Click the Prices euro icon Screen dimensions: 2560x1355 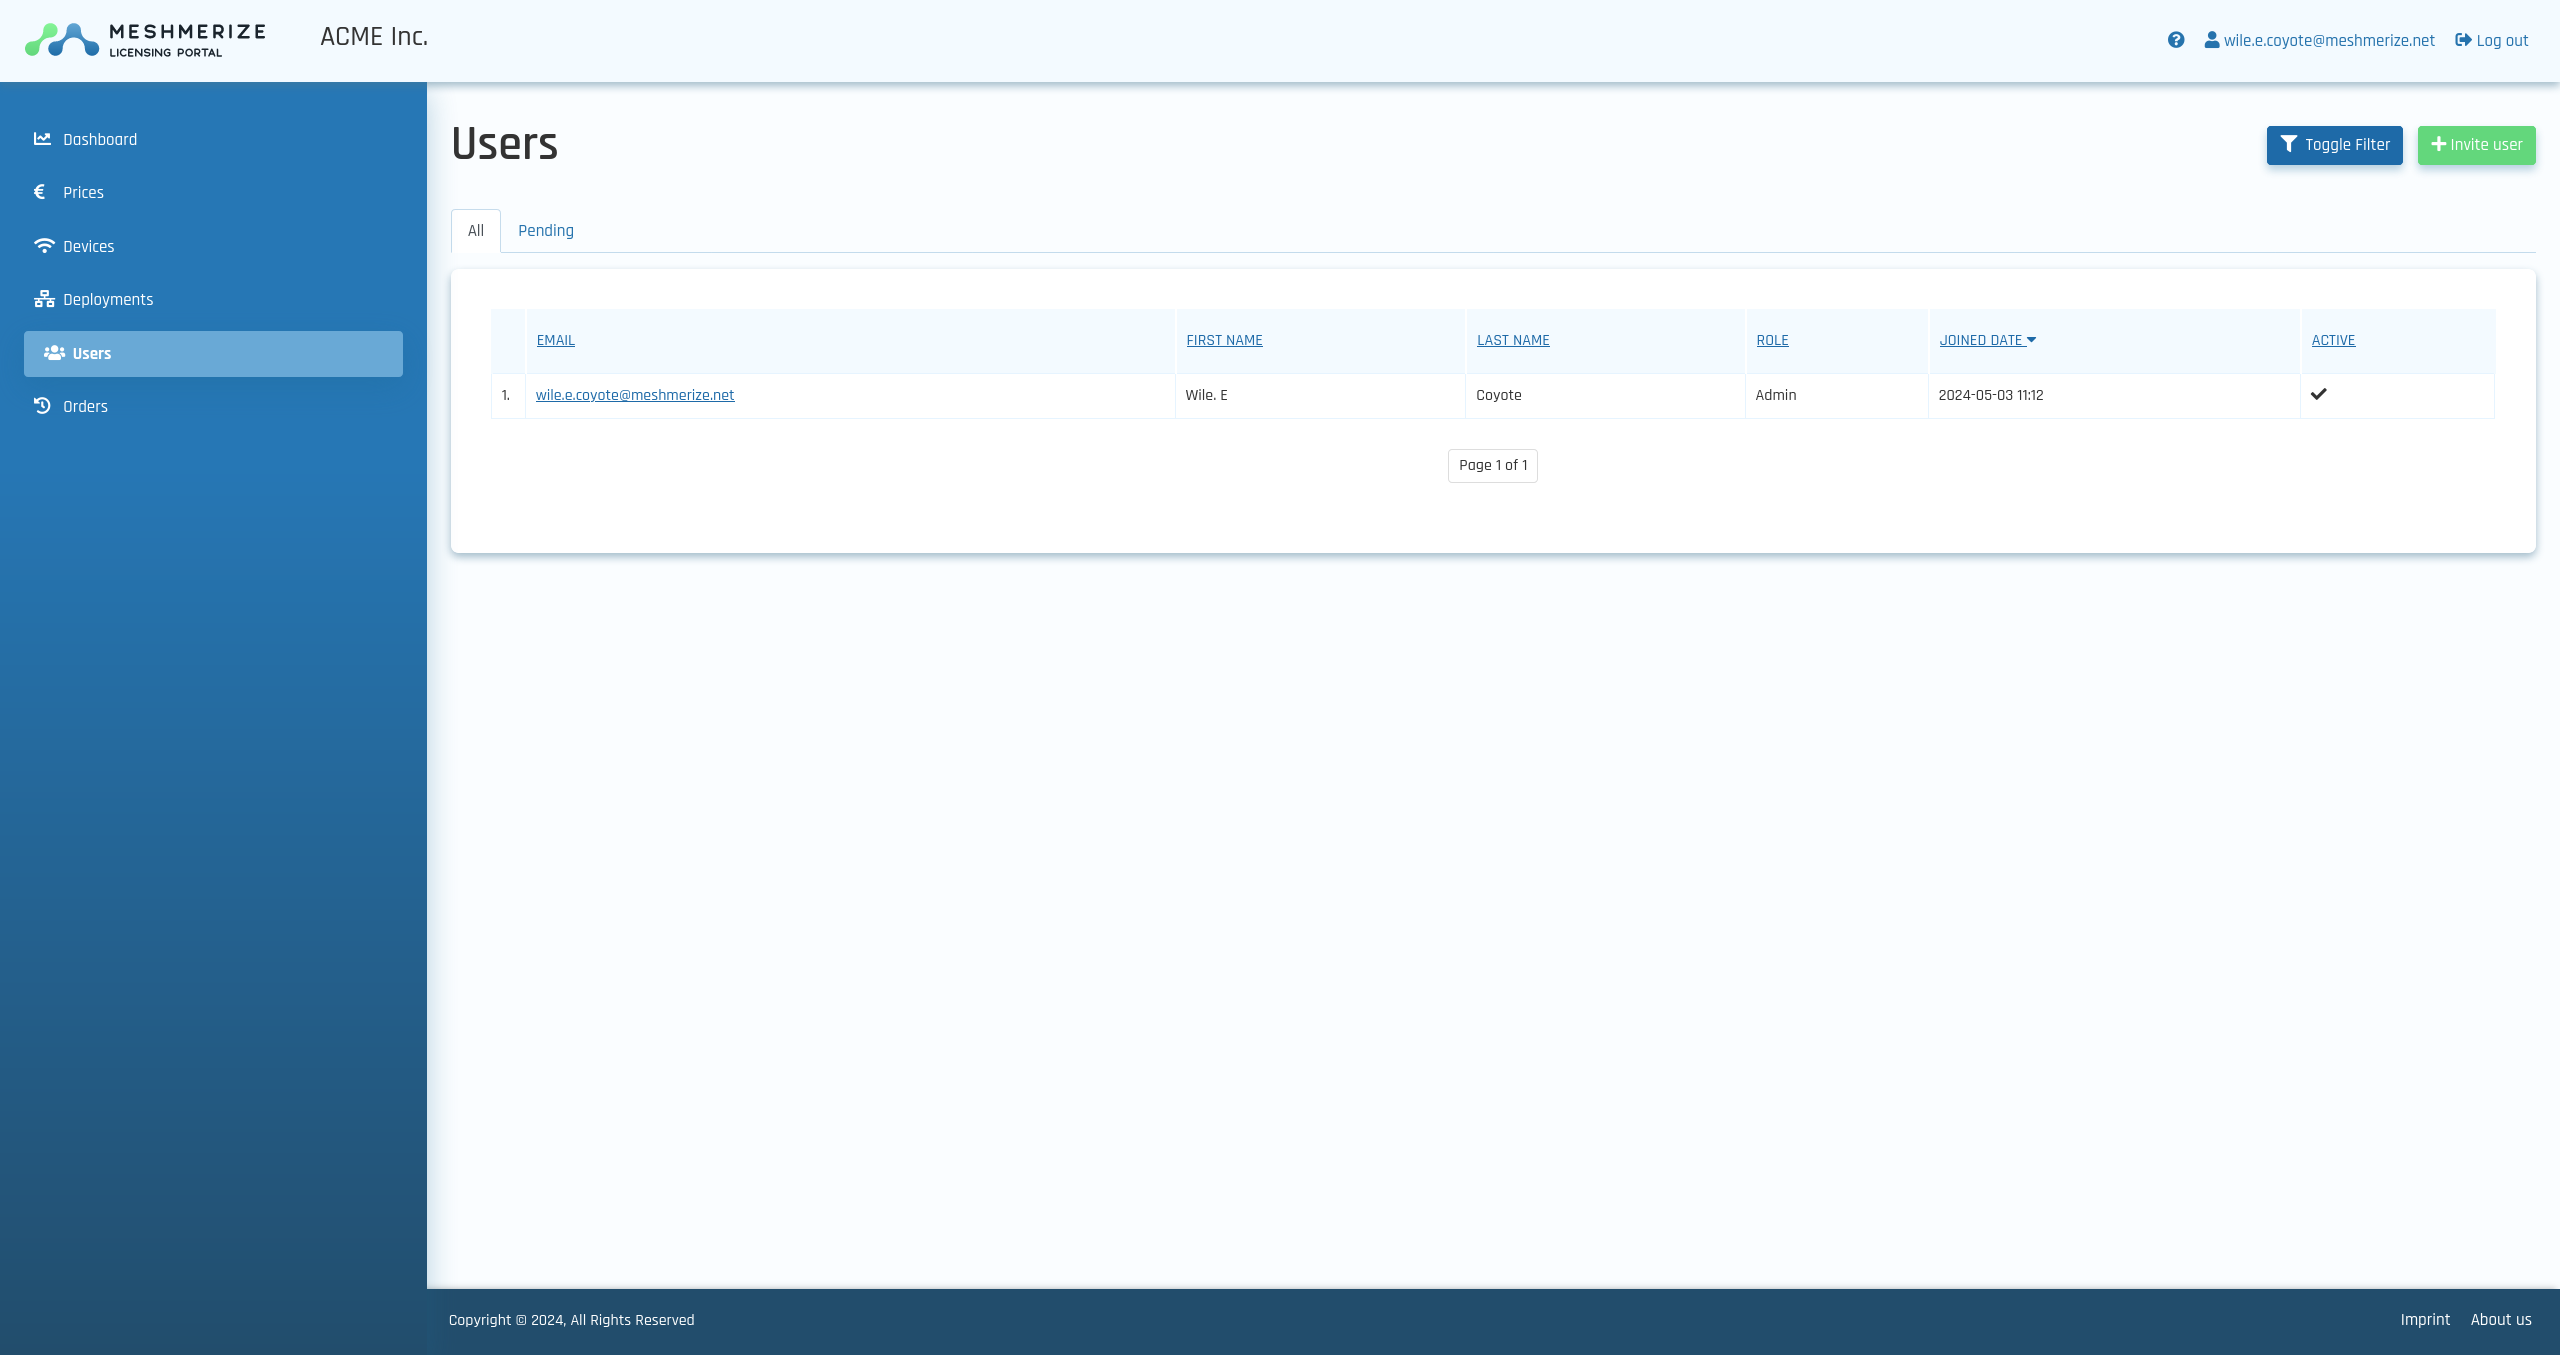(x=40, y=192)
